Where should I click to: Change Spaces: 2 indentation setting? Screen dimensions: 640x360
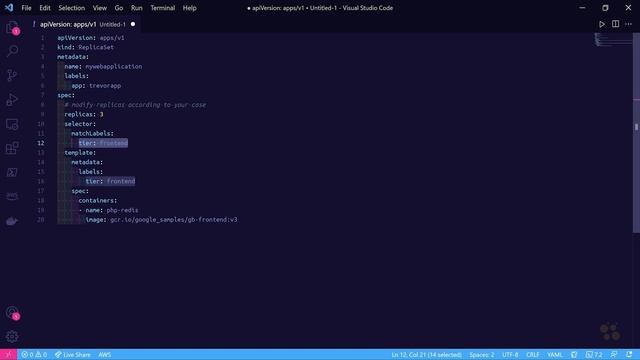[482, 354]
